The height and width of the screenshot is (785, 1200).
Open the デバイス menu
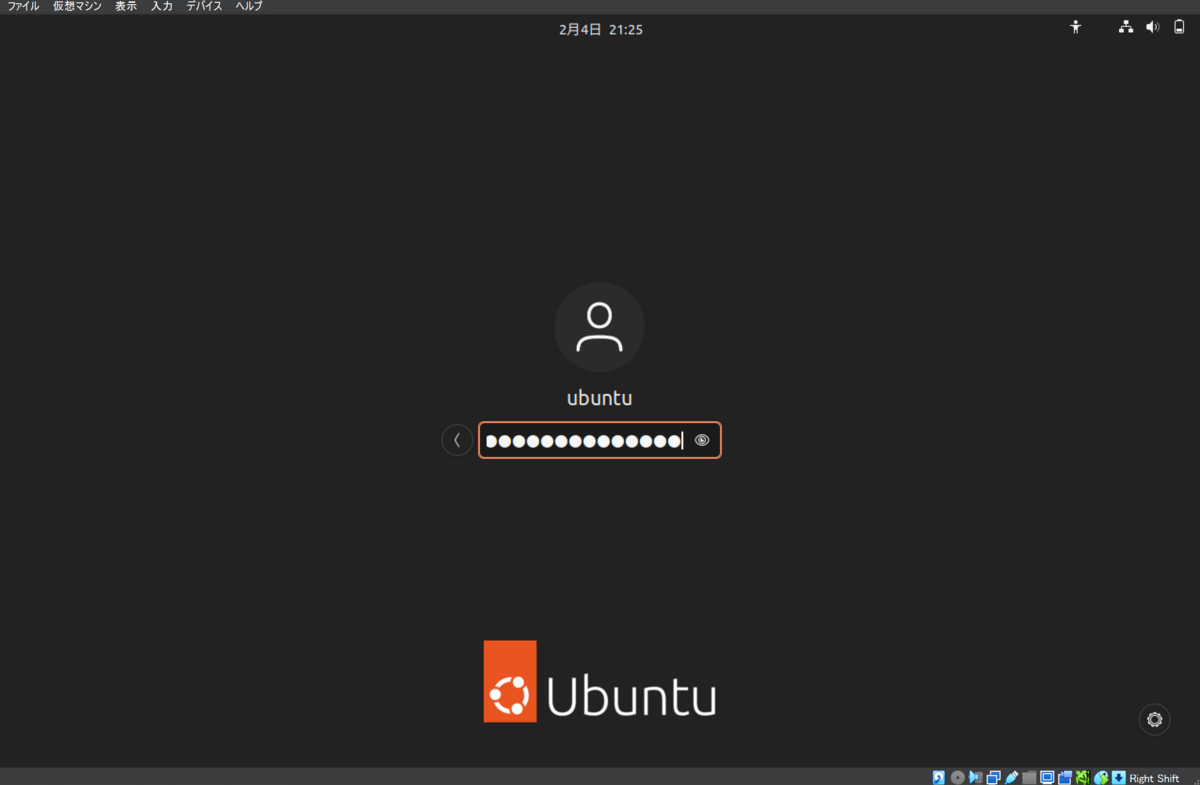pos(204,6)
